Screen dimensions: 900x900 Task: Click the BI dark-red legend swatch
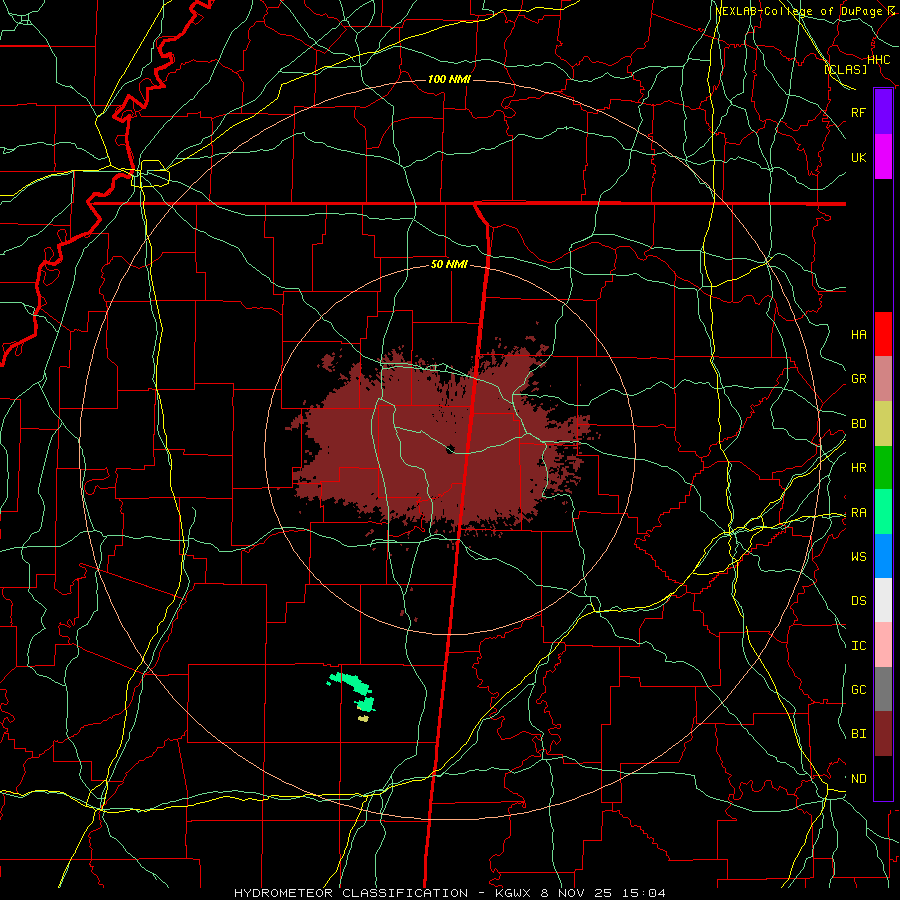[x=883, y=734]
